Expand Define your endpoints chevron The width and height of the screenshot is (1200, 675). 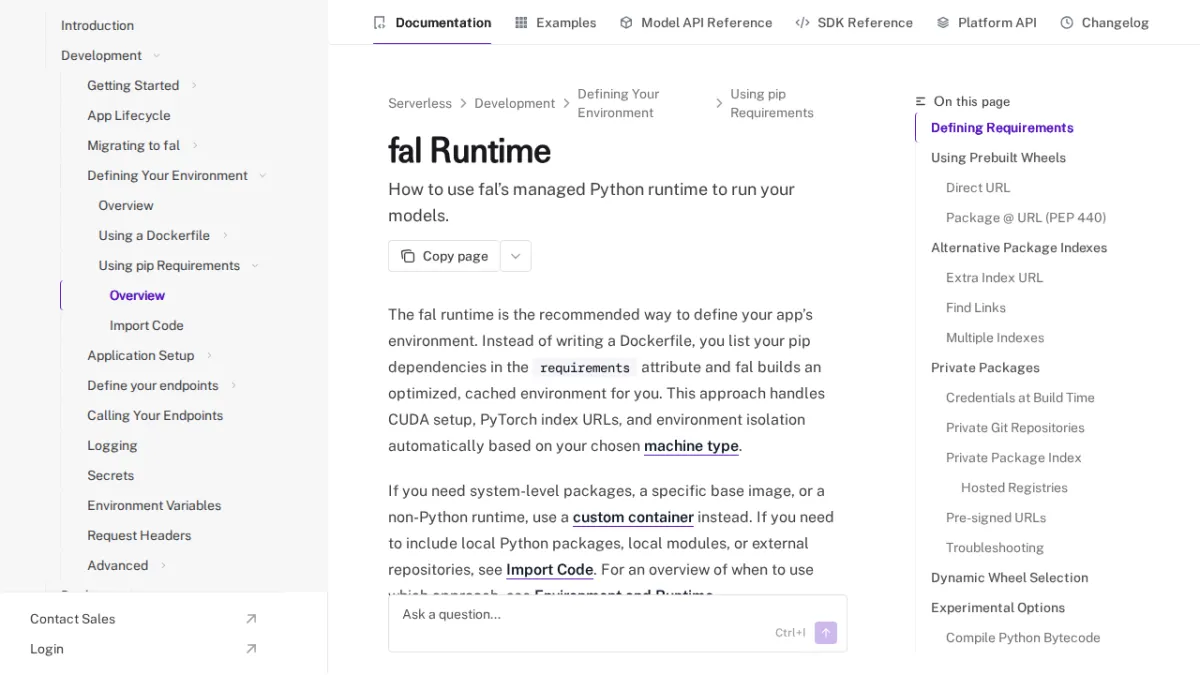click(234, 386)
